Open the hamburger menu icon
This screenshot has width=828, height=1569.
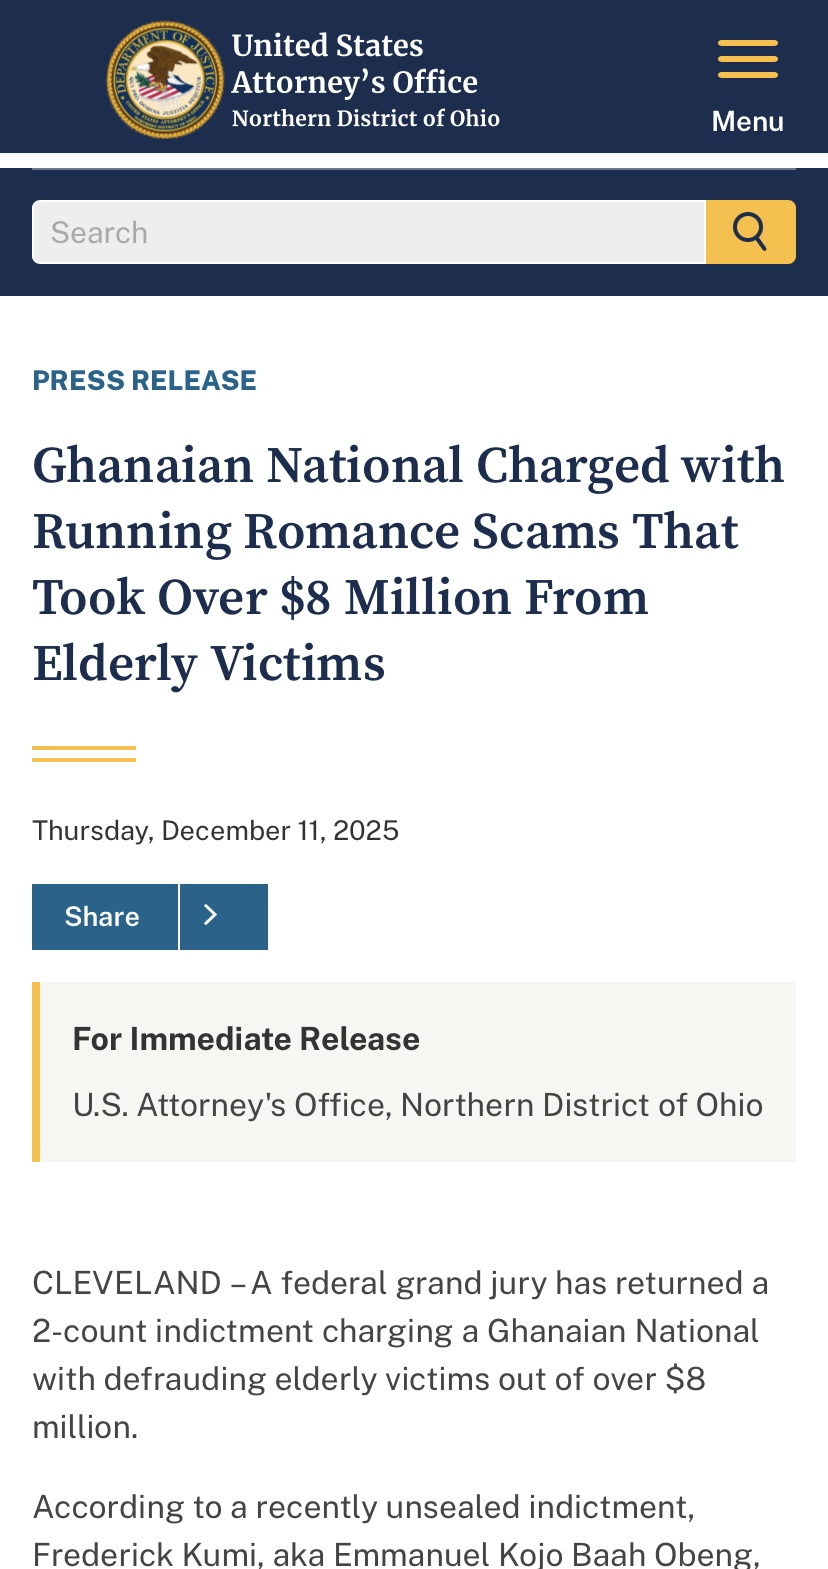click(747, 59)
